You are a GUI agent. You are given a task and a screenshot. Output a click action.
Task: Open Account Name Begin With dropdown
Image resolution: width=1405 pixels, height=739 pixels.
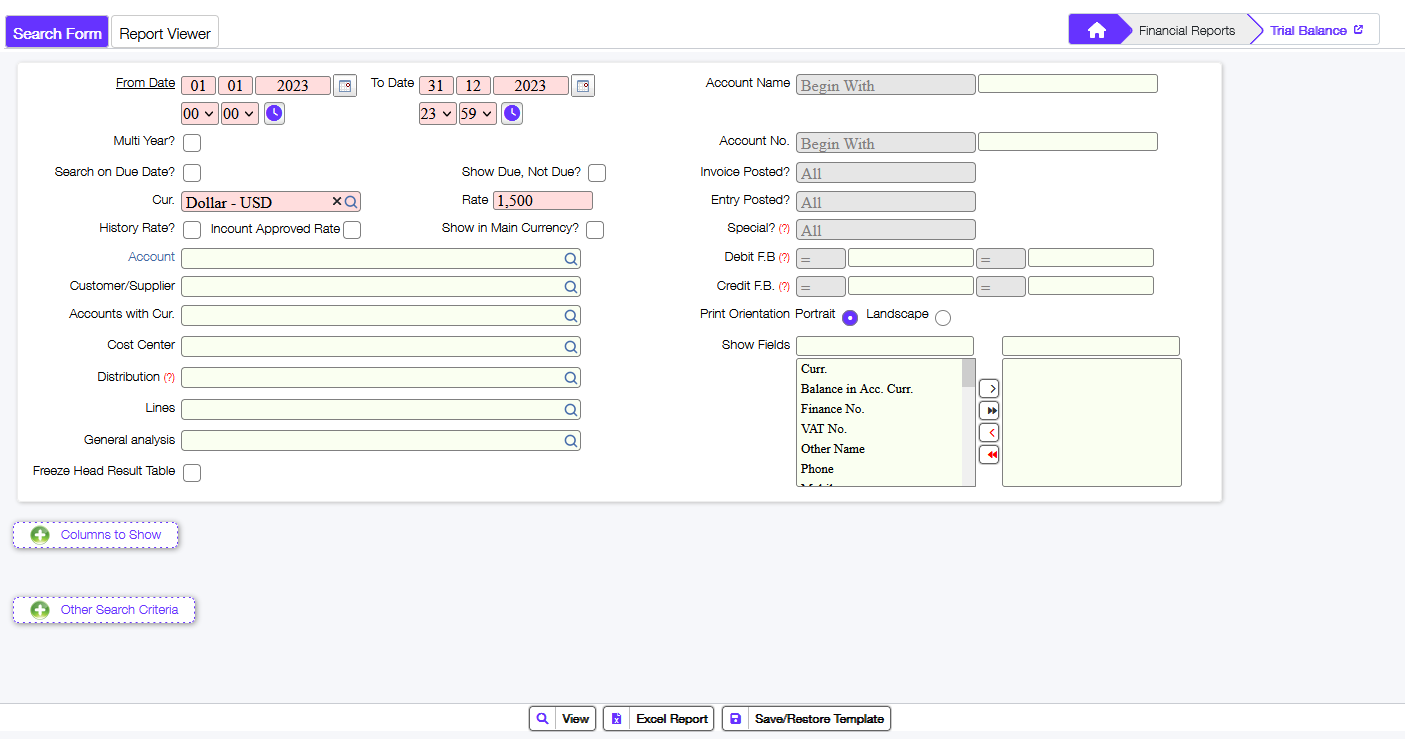tap(886, 85)
